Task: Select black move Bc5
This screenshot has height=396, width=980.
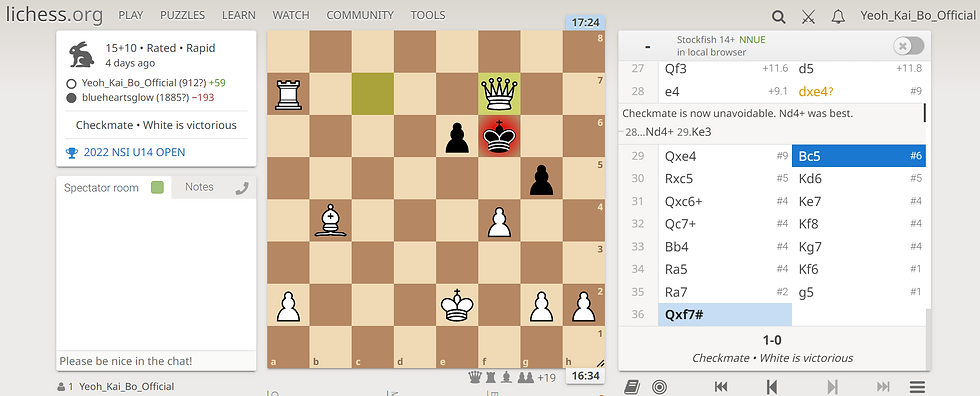Action: click(859, 156)
